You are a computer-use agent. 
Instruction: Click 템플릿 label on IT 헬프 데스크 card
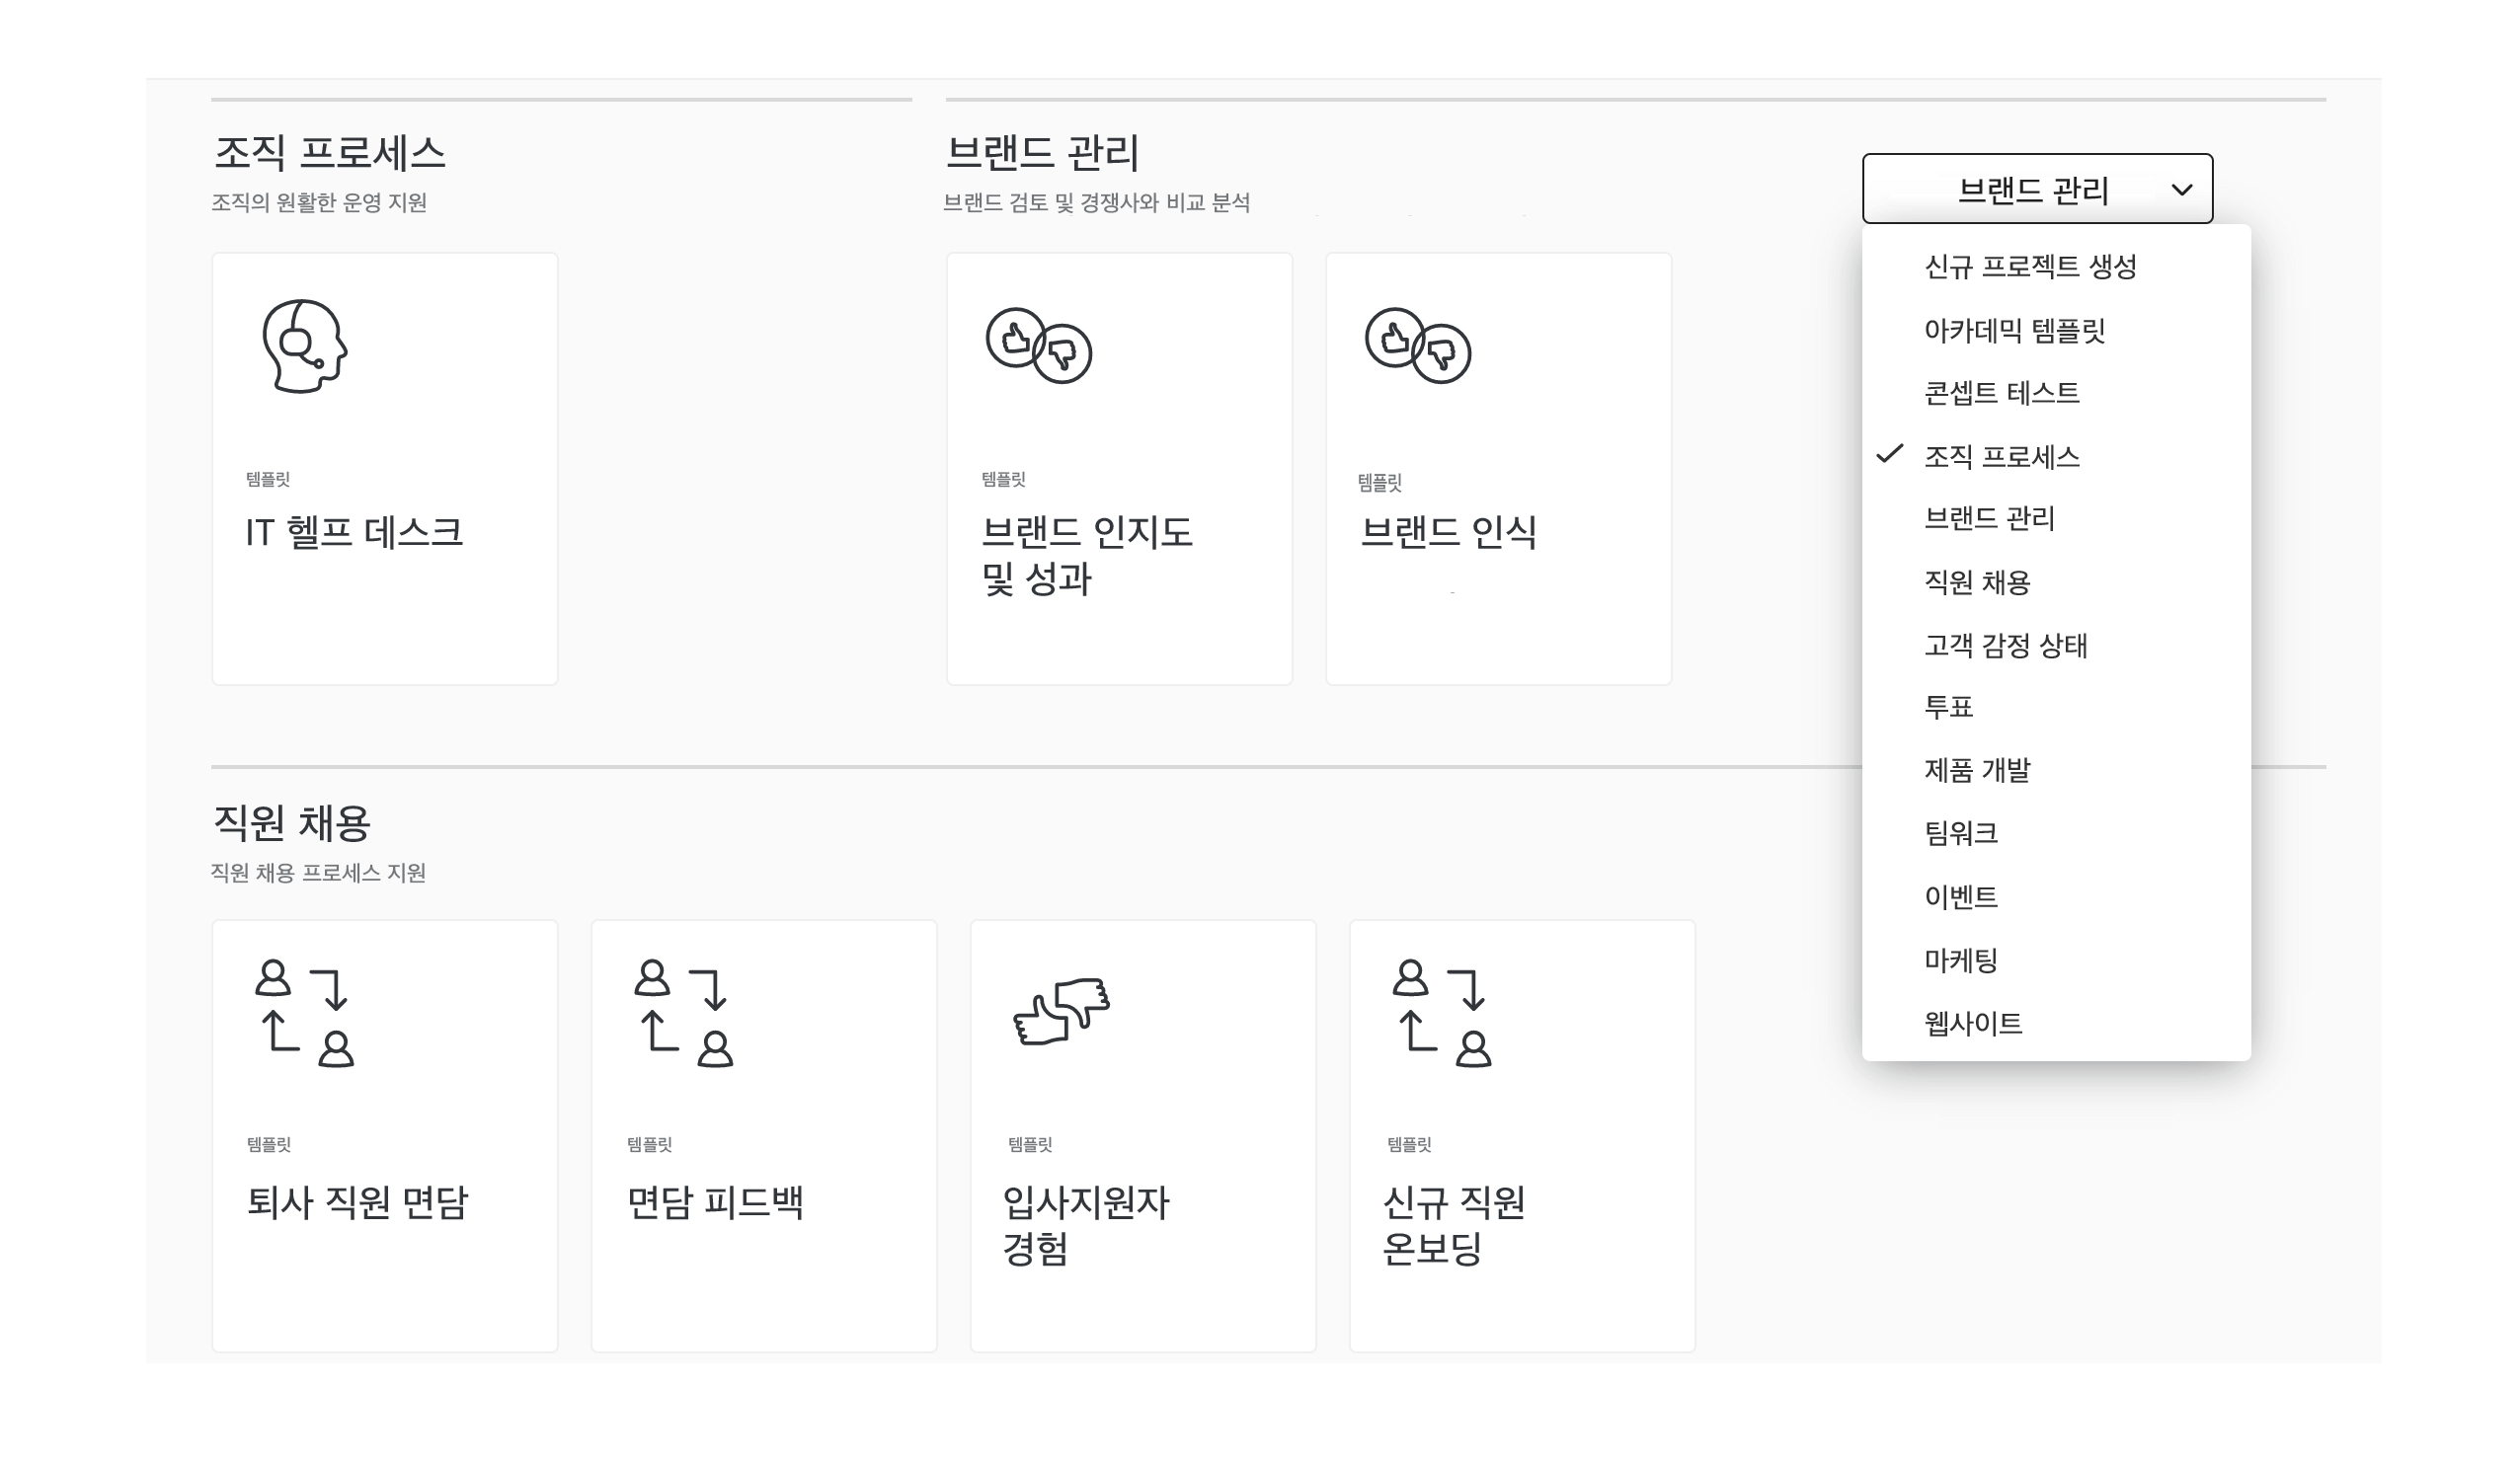pyautogui.click(x=268, y=480)
